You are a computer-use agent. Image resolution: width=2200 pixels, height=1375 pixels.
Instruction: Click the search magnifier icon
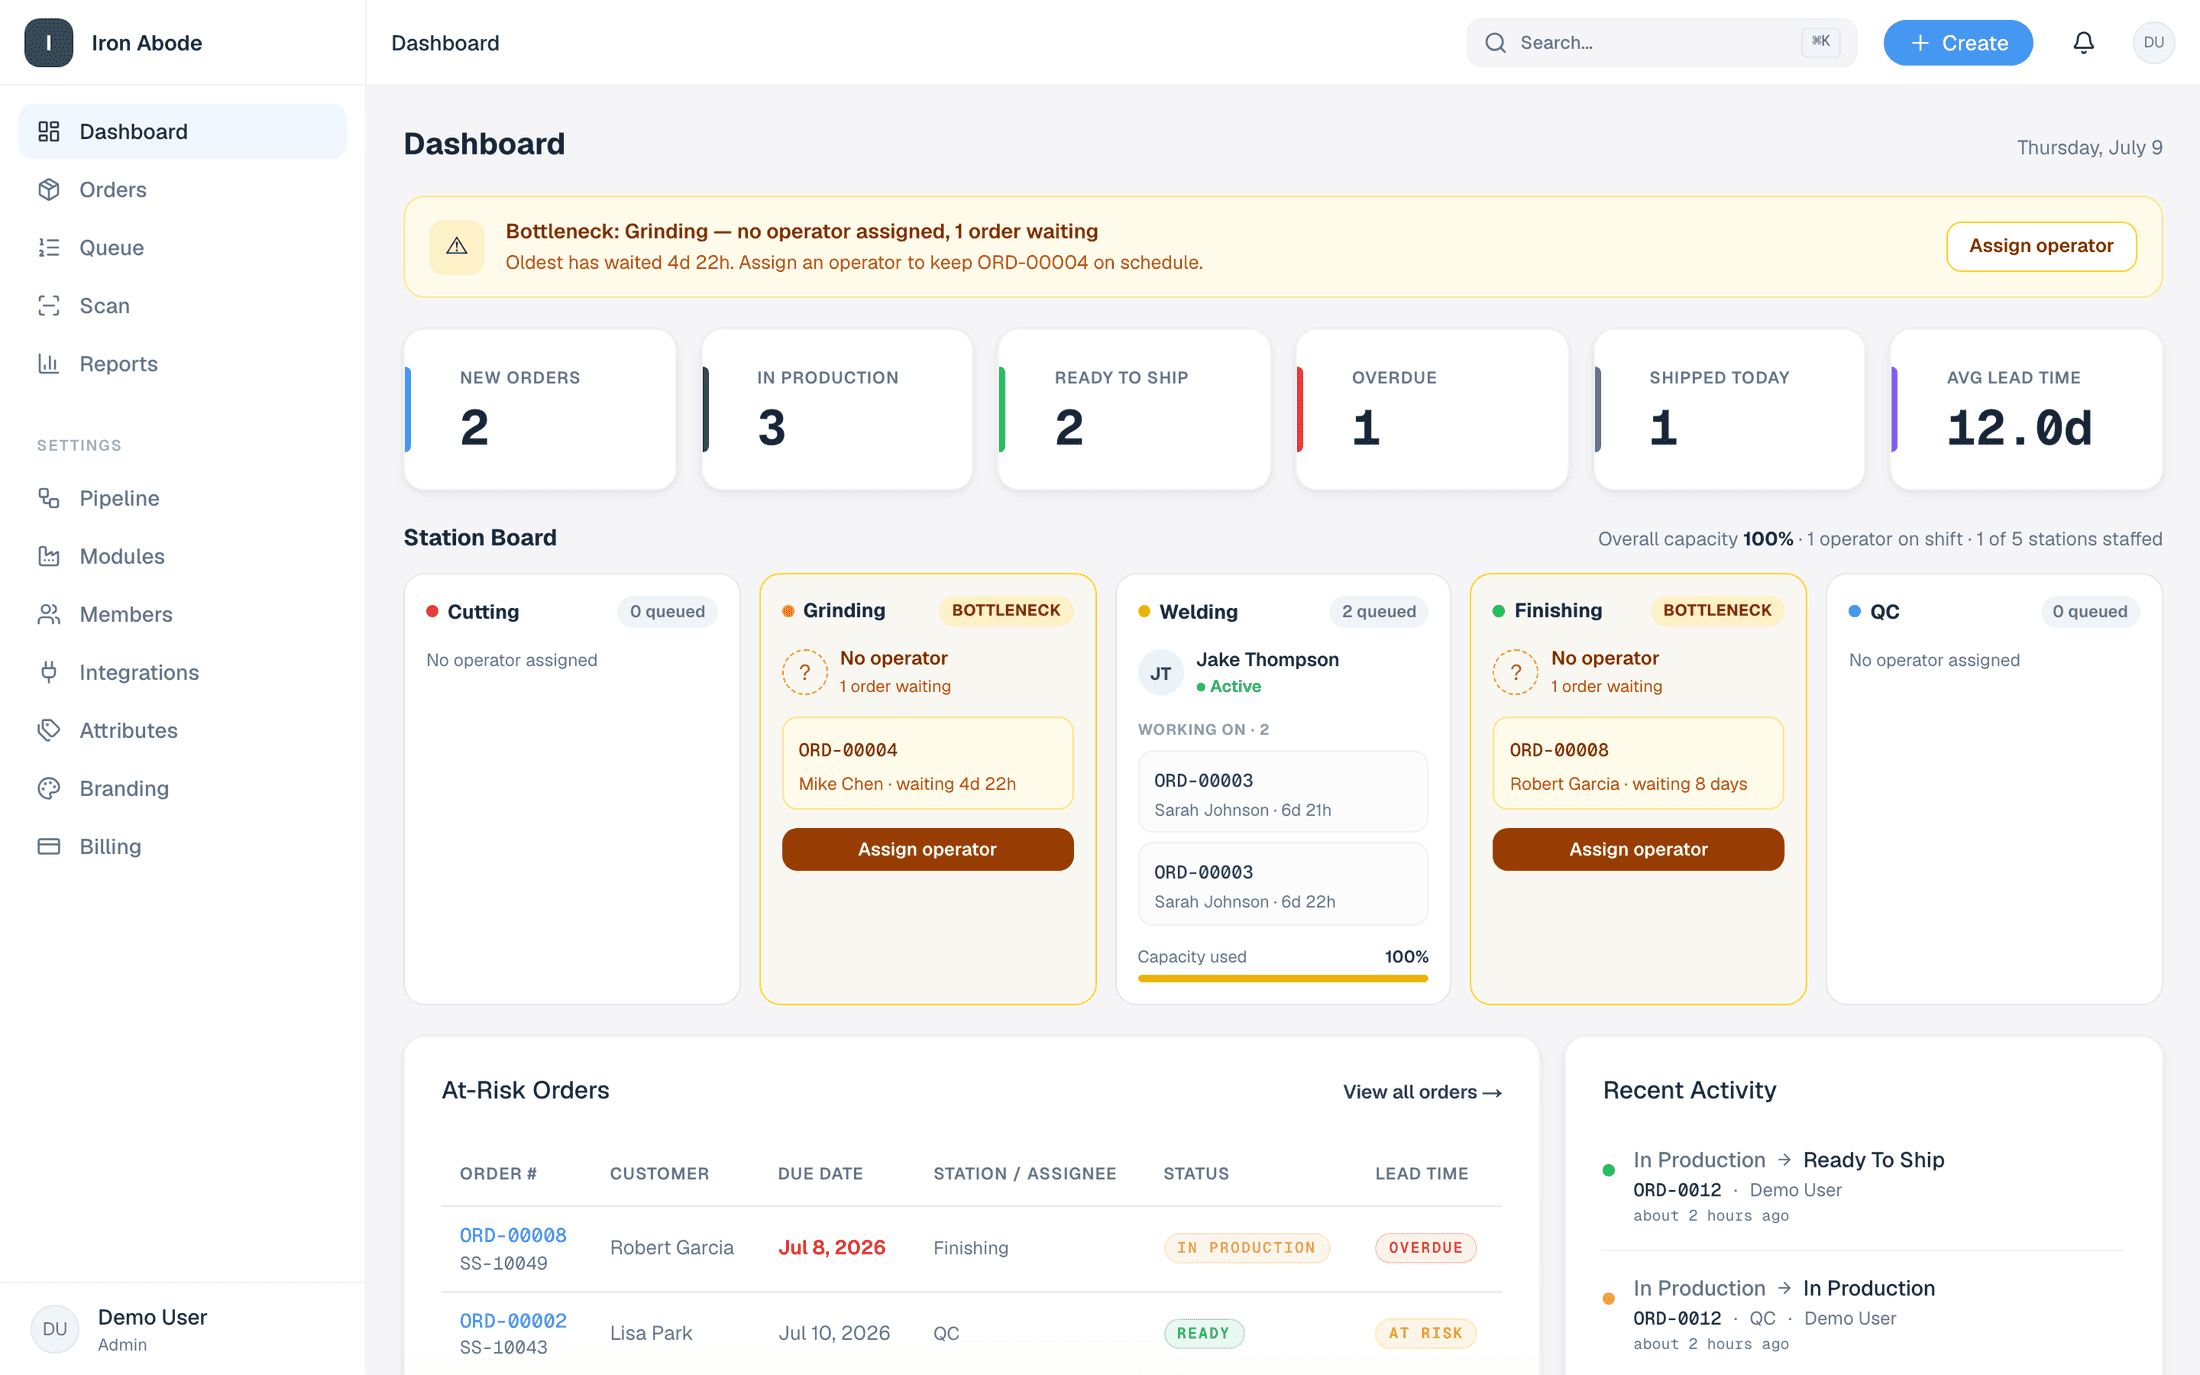(x=1495, y=42)
